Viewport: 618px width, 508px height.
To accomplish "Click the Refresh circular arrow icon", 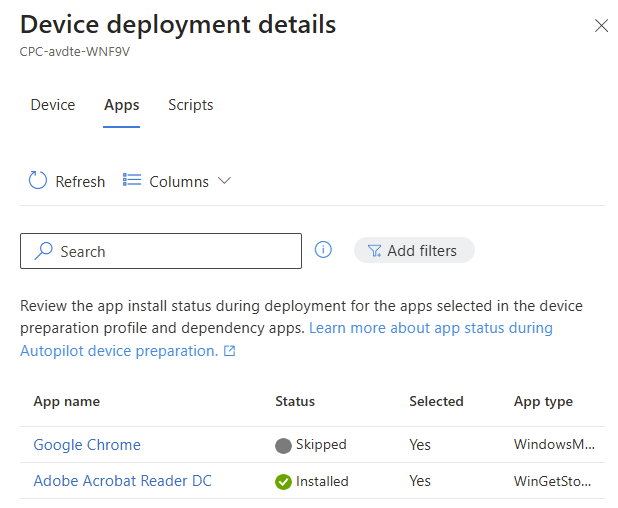I will pyautogui.click(x=38, y=181).
